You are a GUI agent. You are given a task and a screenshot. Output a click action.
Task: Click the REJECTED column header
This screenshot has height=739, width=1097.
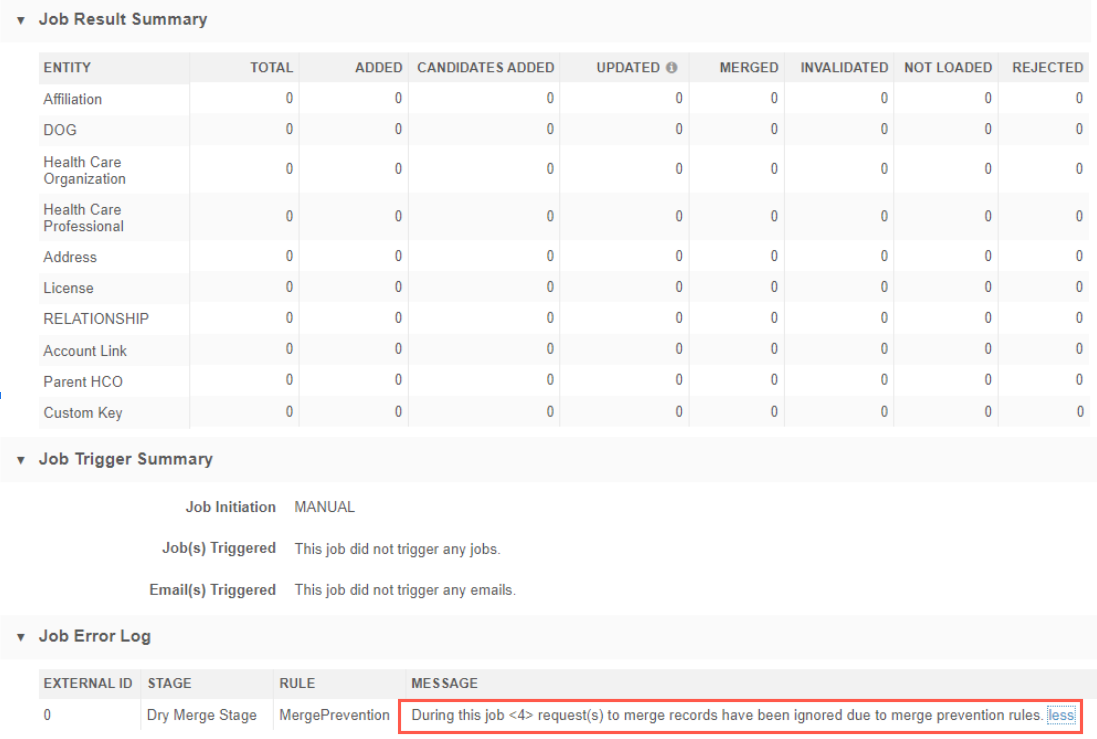(1047, 68)
